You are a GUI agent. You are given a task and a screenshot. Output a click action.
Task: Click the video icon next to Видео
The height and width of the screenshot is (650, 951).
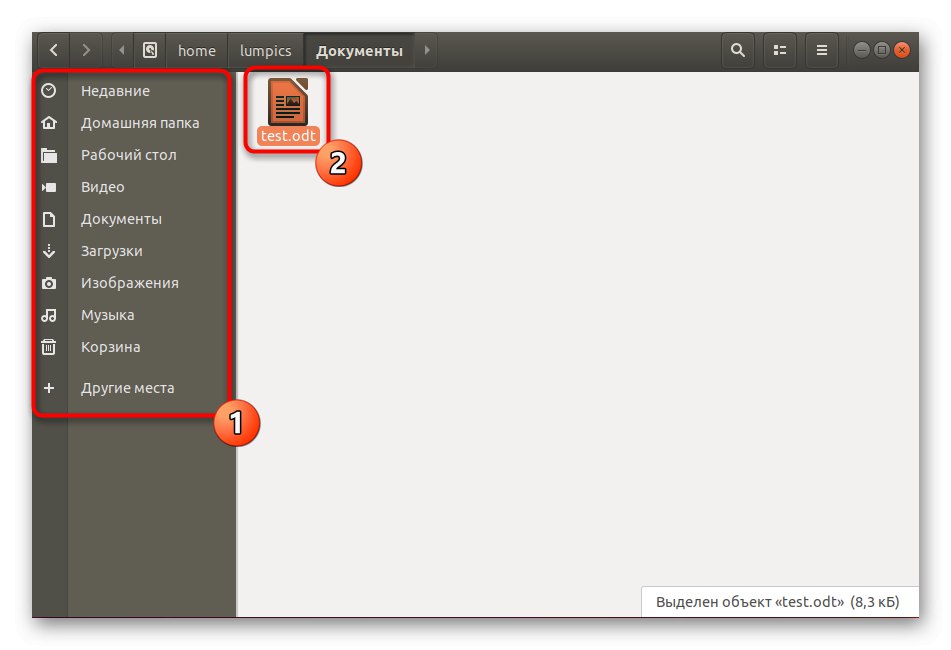49,187
